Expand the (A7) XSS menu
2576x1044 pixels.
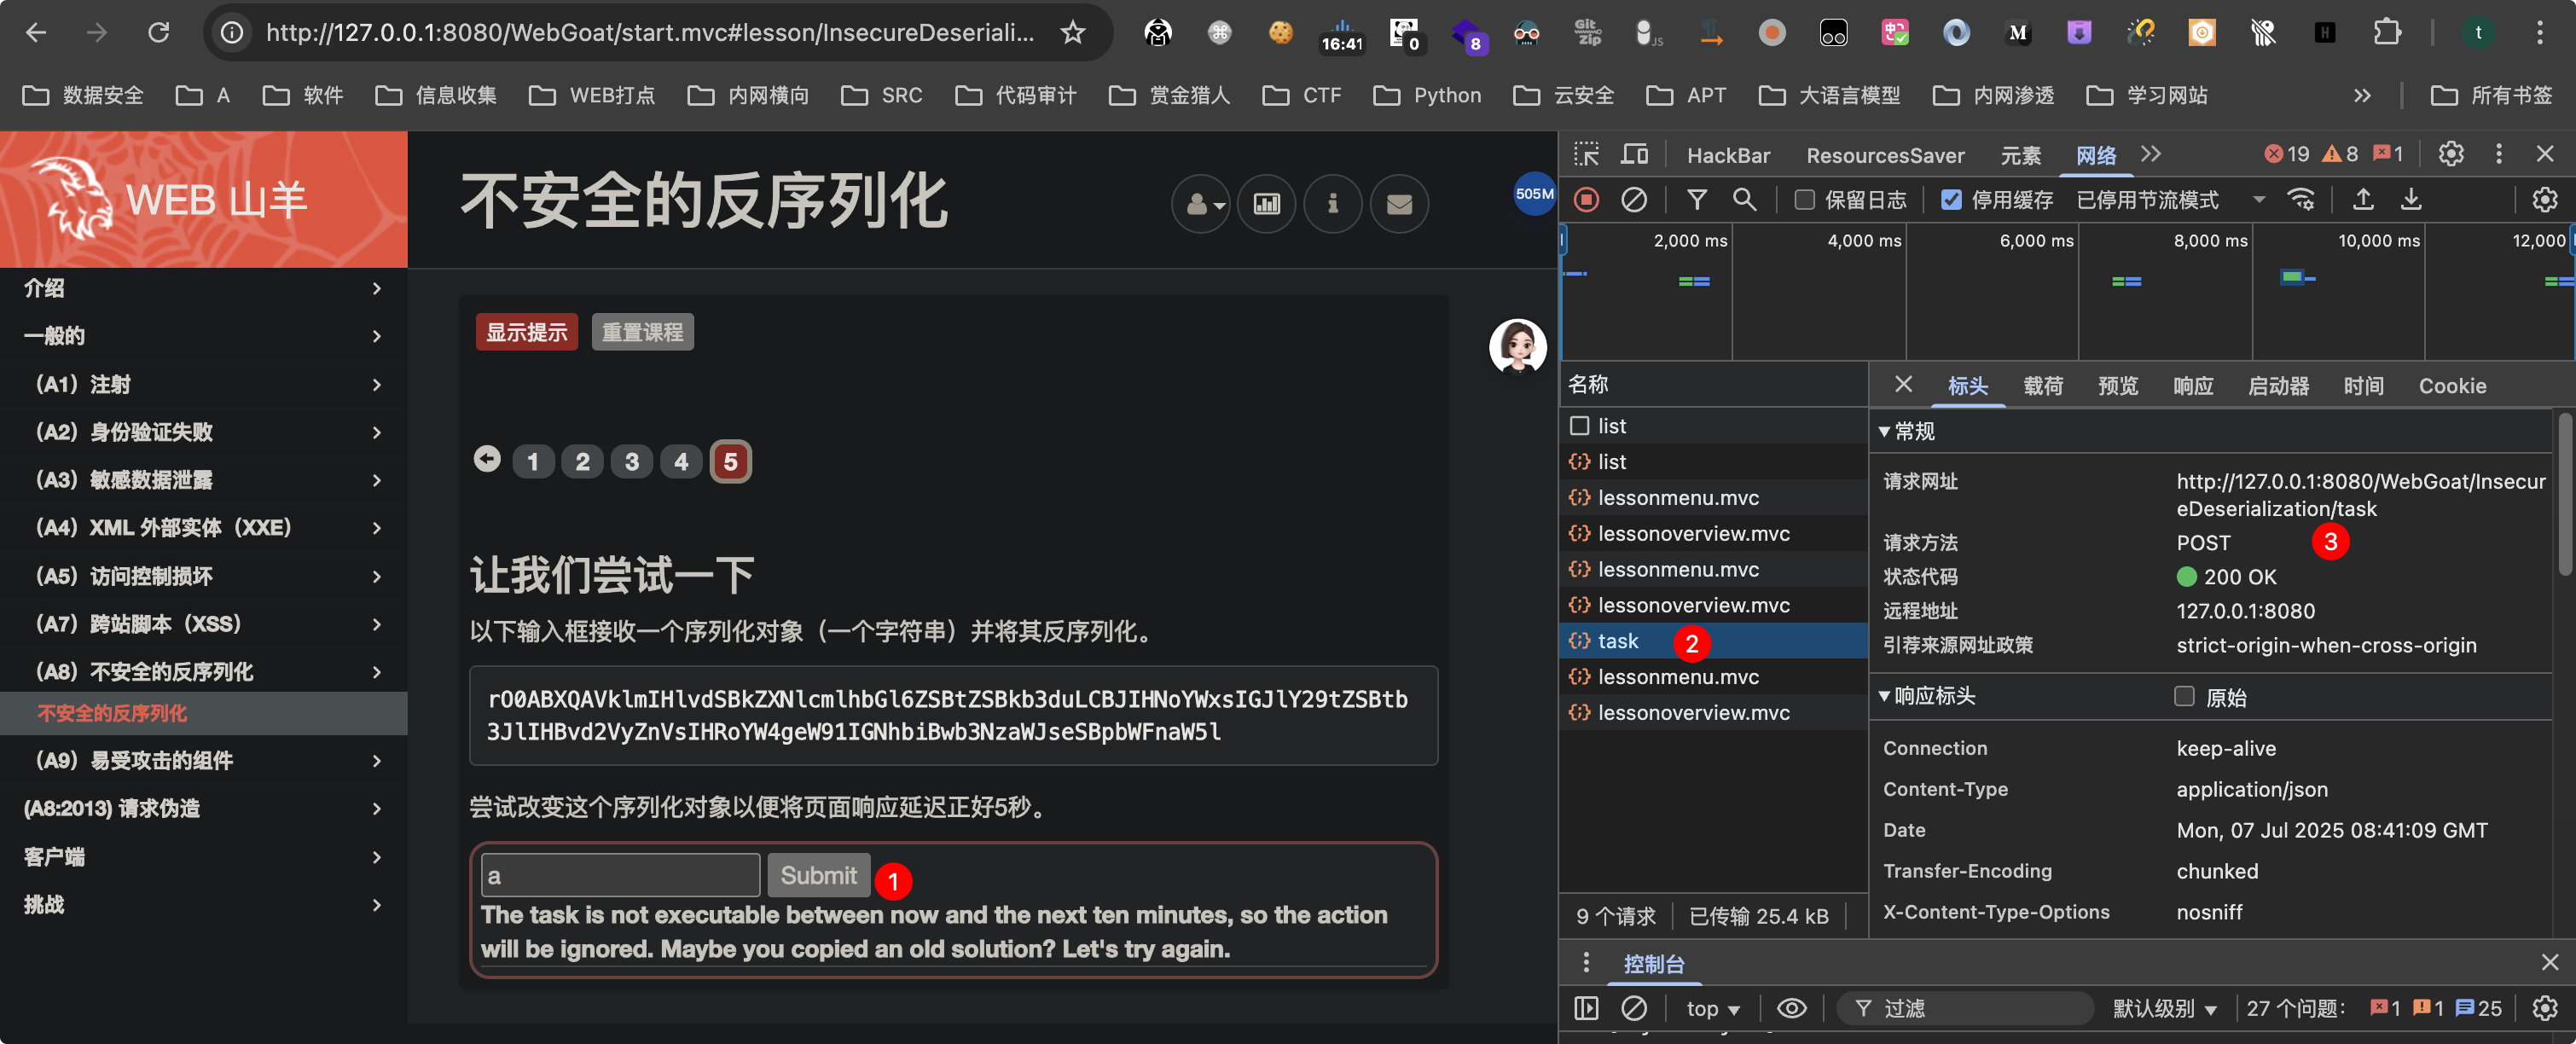tap(204, 624)
